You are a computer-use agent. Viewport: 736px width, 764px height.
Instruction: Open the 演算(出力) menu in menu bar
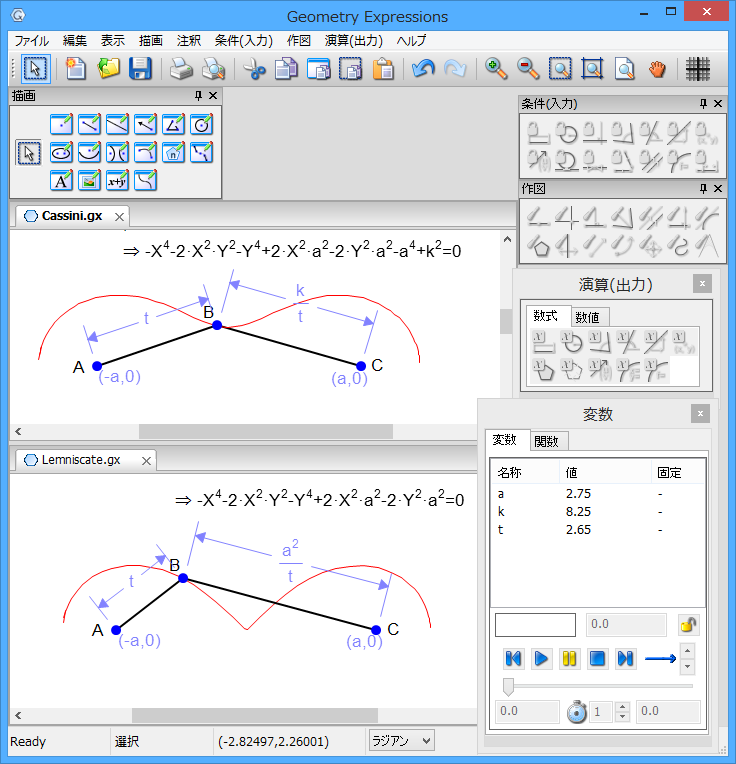coord(353,41)
